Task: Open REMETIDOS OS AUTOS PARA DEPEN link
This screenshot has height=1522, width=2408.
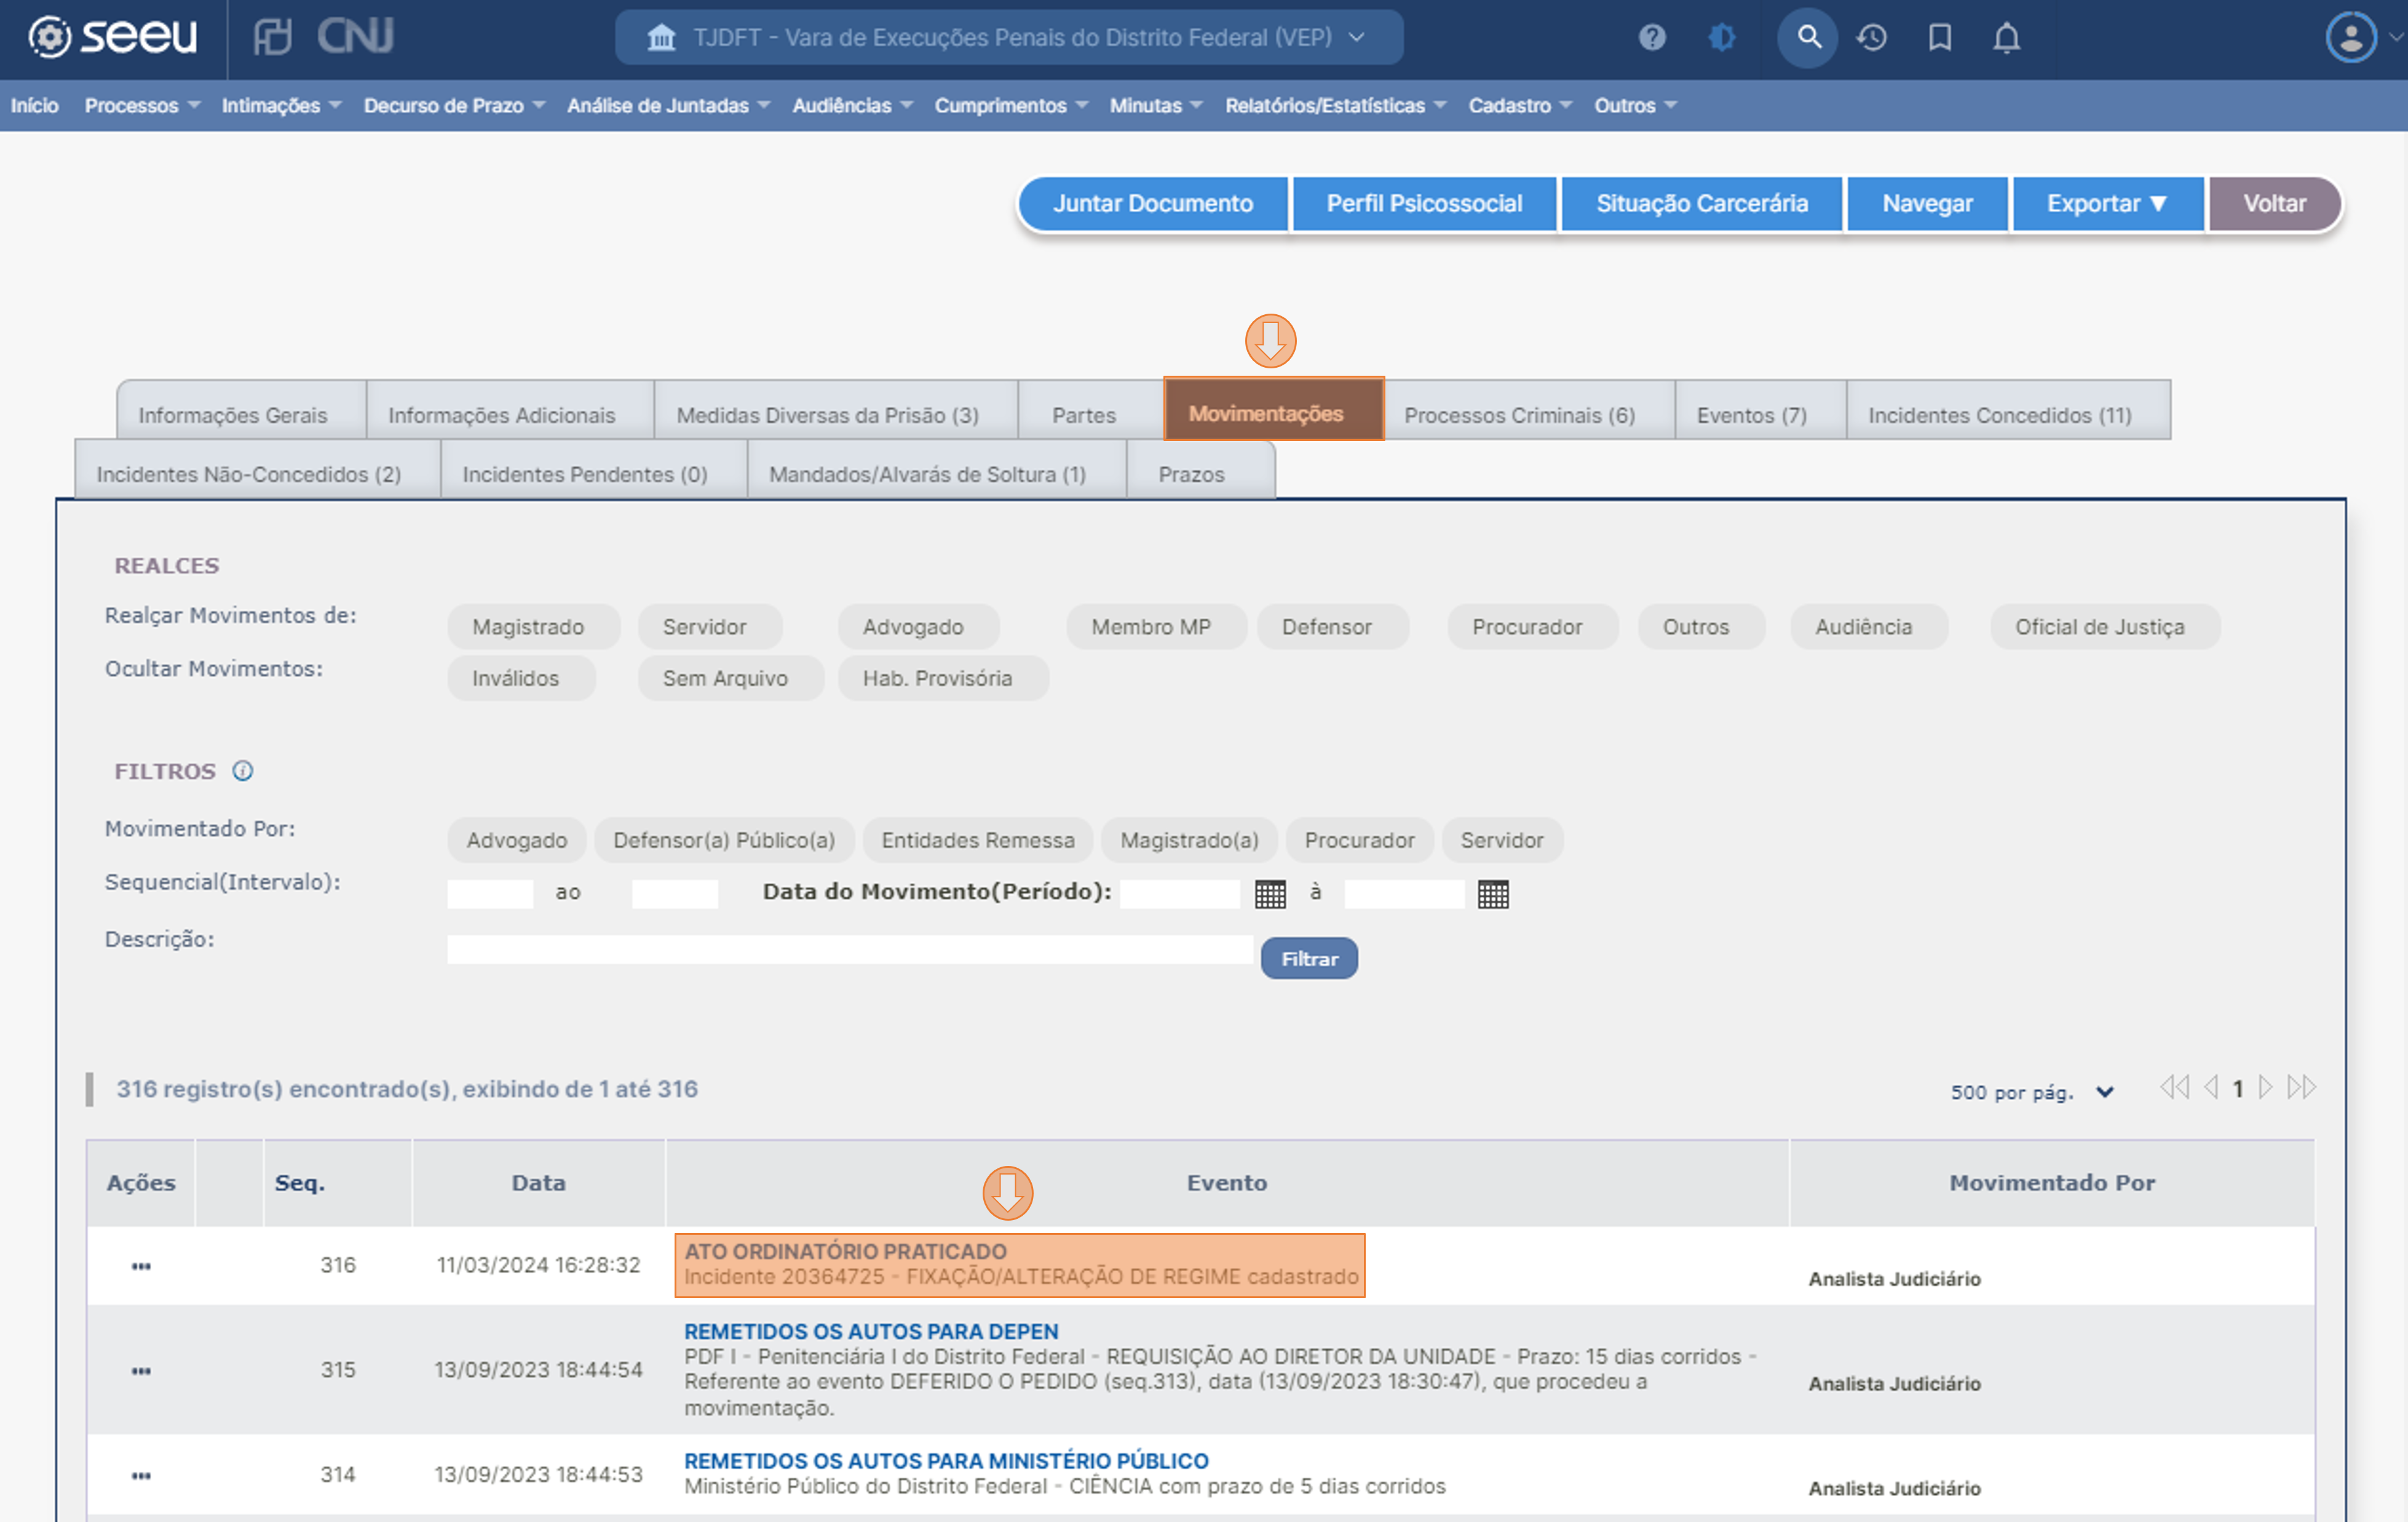Action: [x=870, y=1331]
